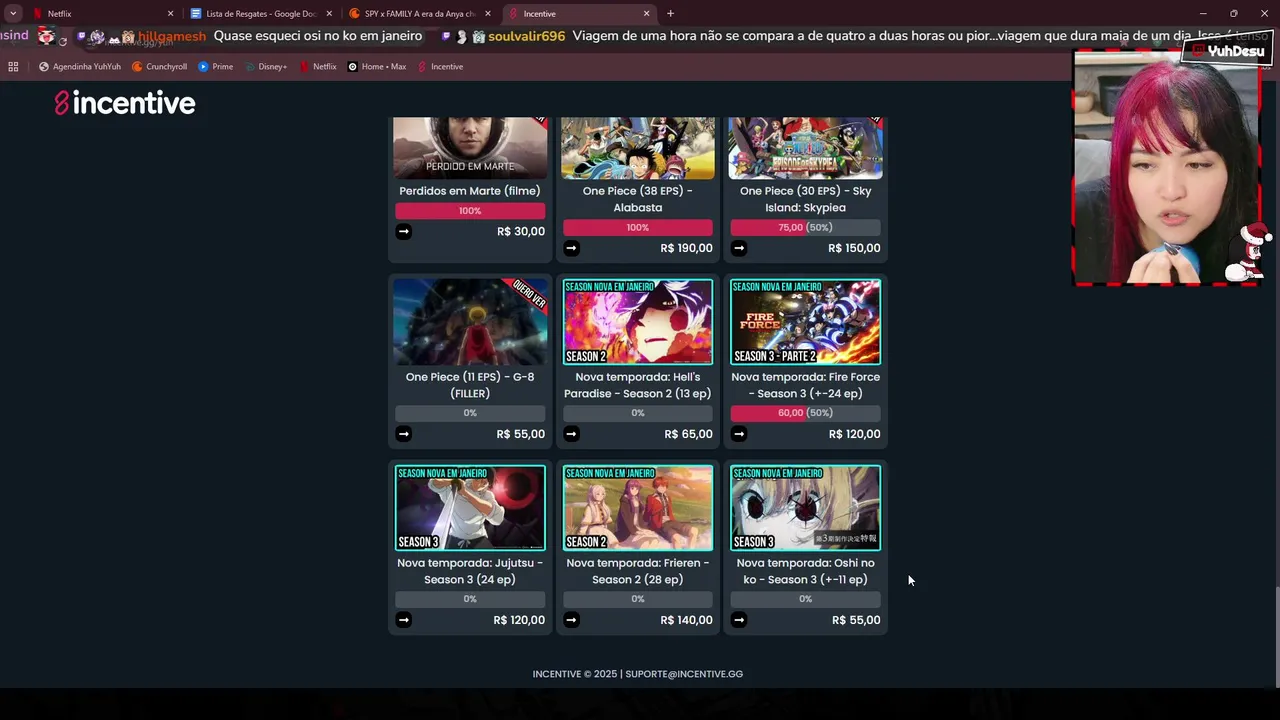This screenshot has width=1280, height=720.
Task: Click hillgamesh username in chat ticker
Action: [x=172, y=36]
